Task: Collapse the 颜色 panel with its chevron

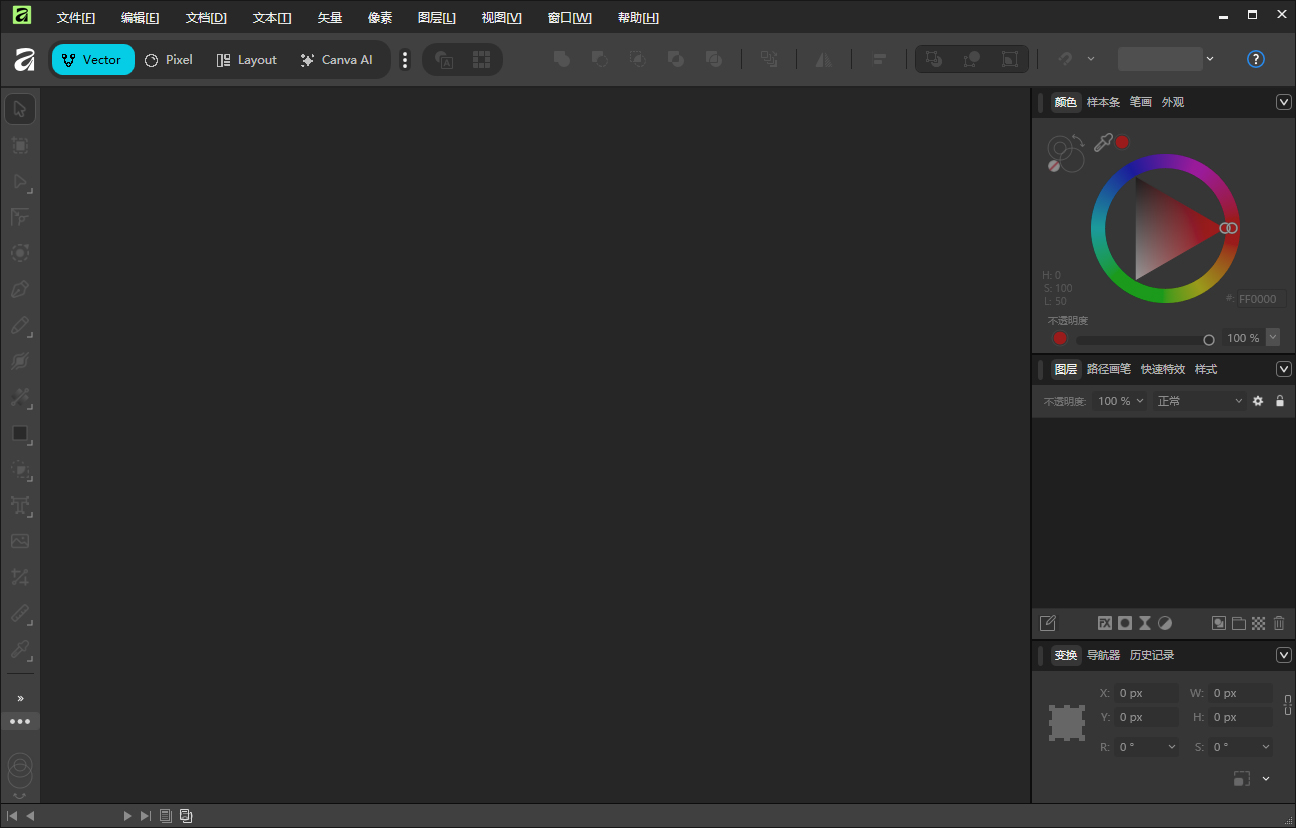Action: [1284, 101]
